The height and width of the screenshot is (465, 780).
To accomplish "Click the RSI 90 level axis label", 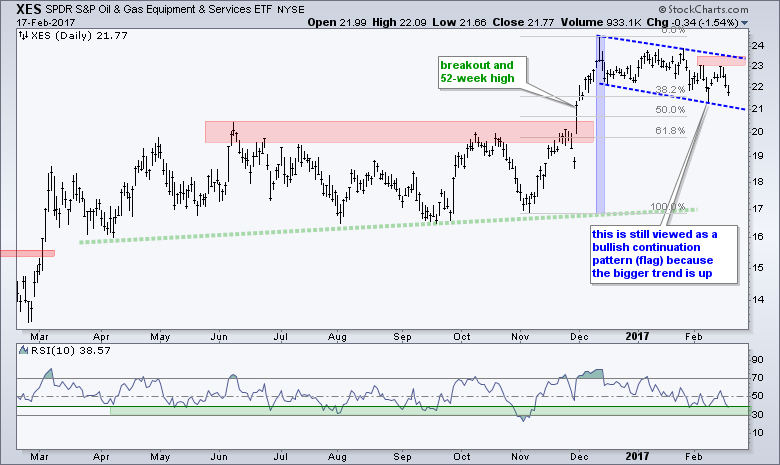I will 758,360.
